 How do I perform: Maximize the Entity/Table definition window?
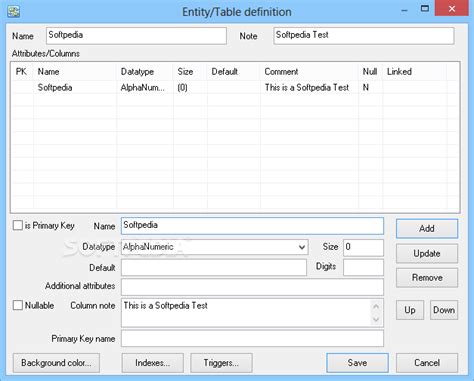point(425,9)
